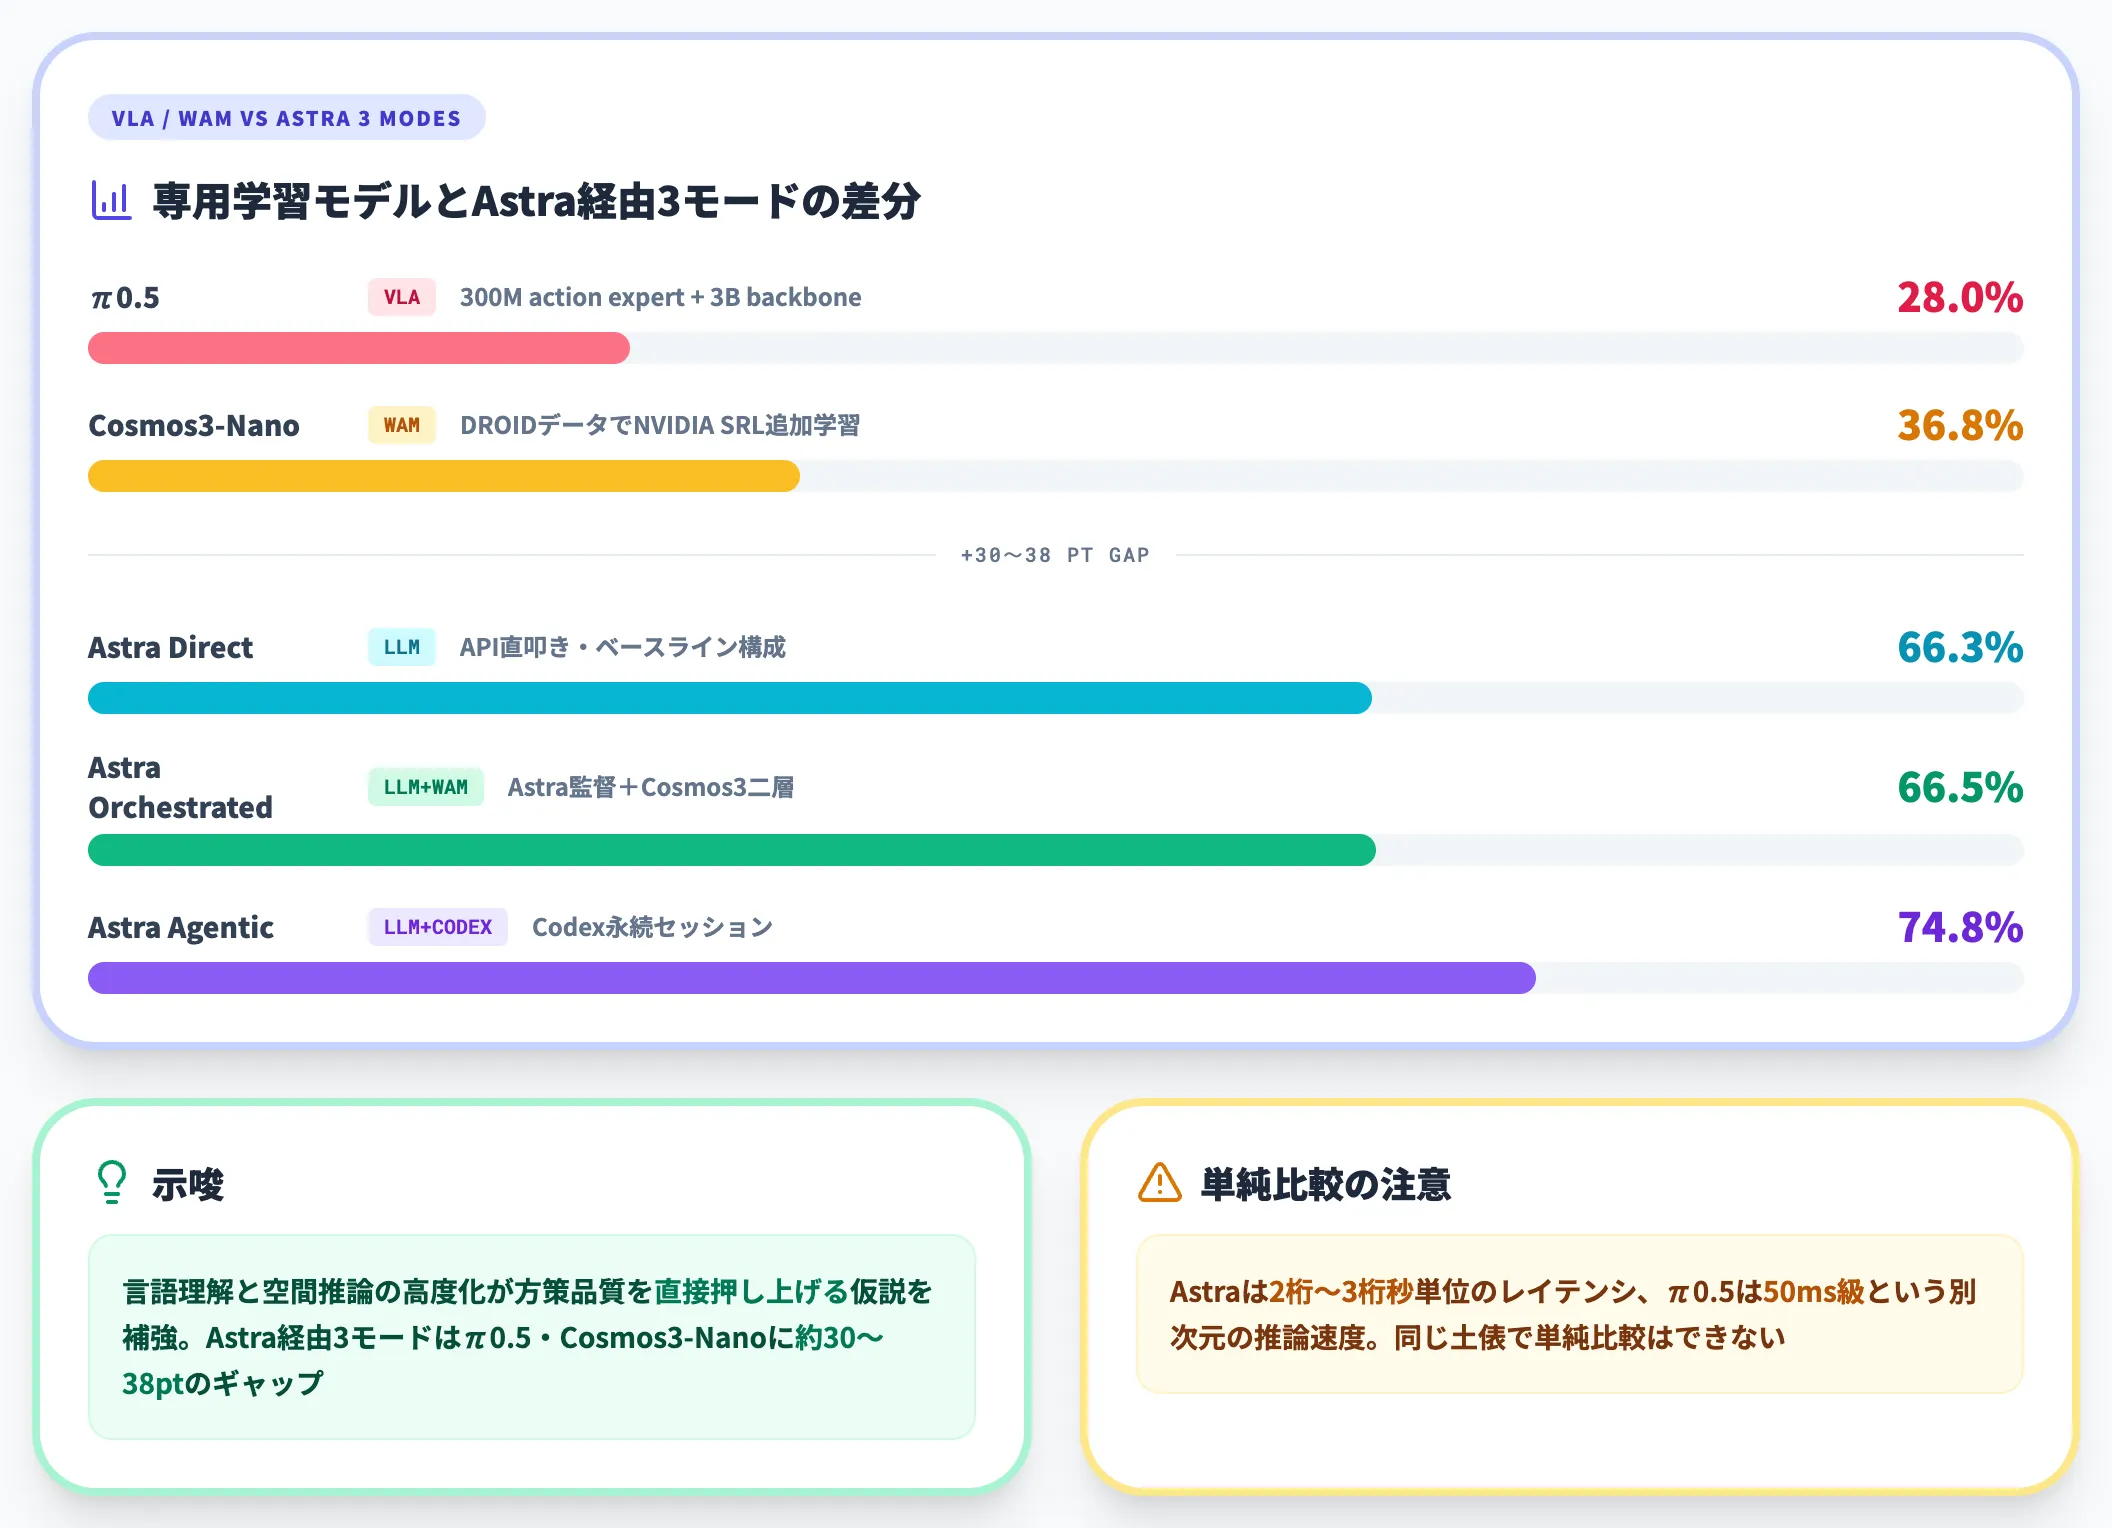
Task: Click the red VLA tag badge
Action: [401, 297]
